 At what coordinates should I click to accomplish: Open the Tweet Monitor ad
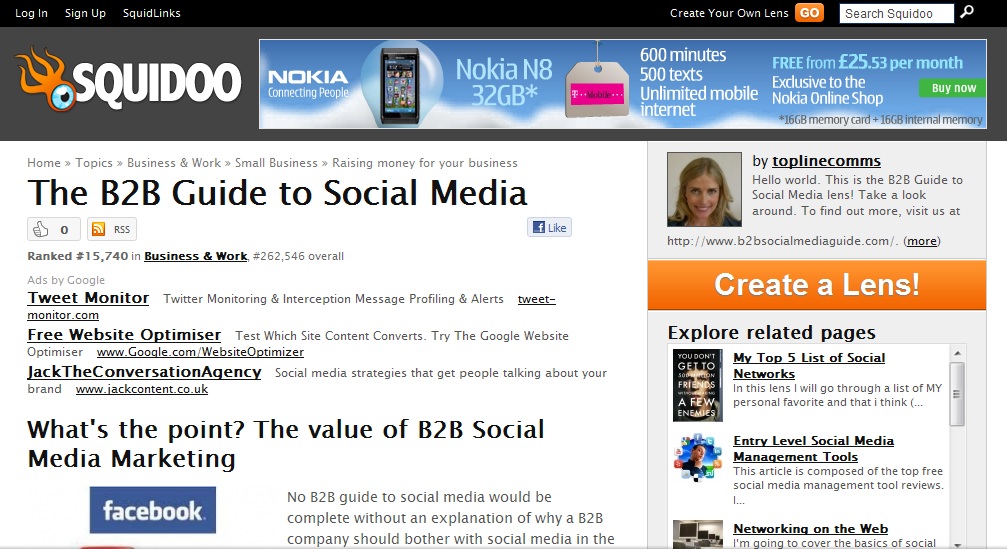coord(88,298)
